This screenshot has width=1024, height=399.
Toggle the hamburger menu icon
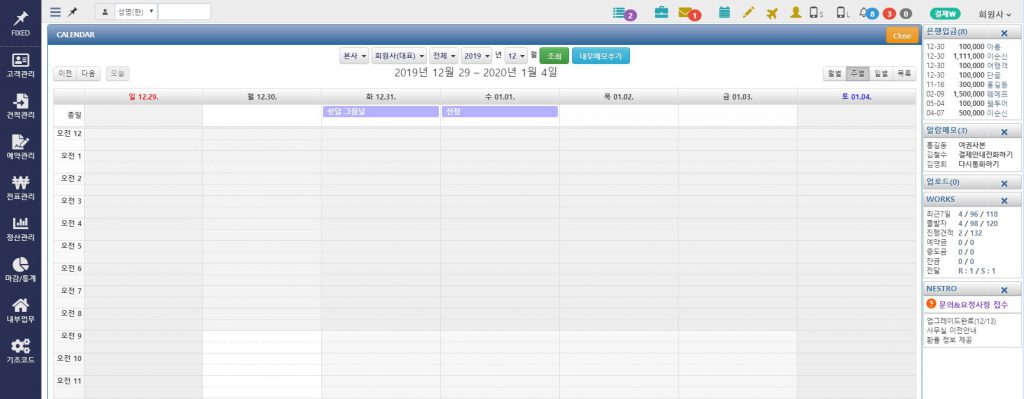(56, 12)
